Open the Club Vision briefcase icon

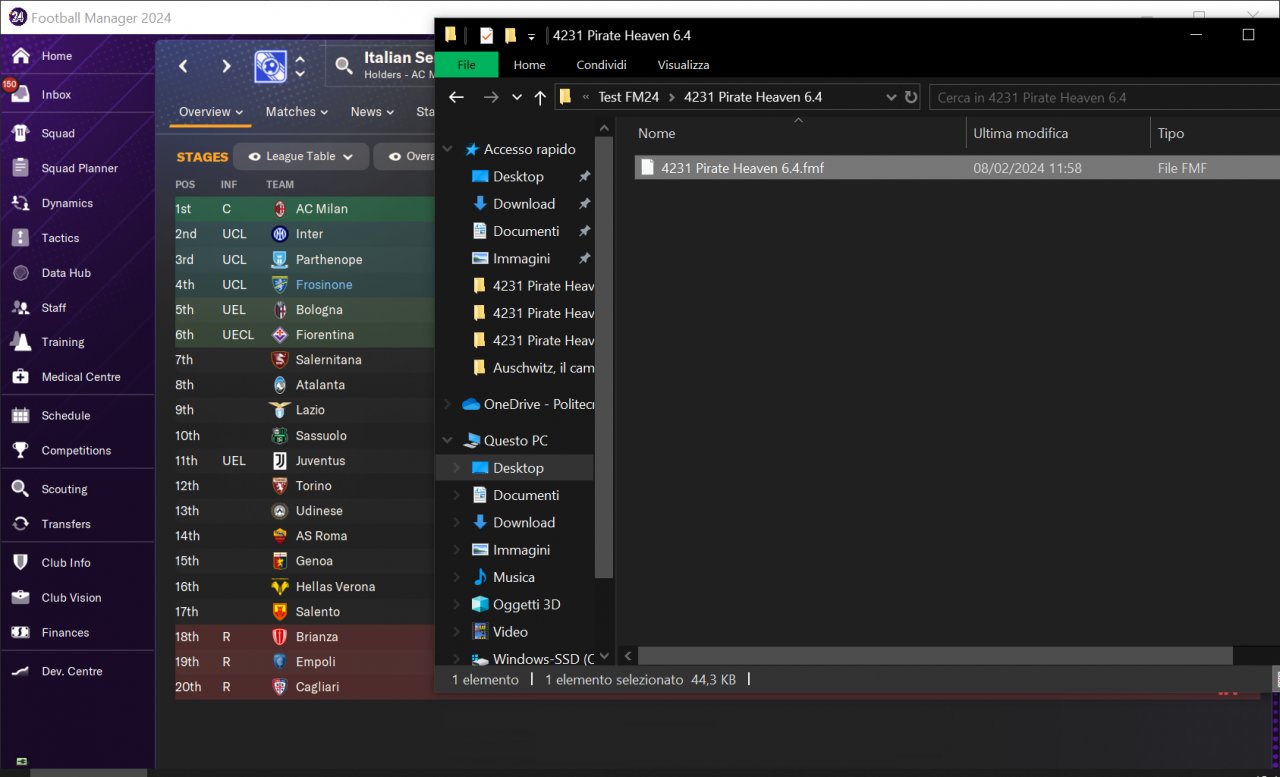[20, 598]
